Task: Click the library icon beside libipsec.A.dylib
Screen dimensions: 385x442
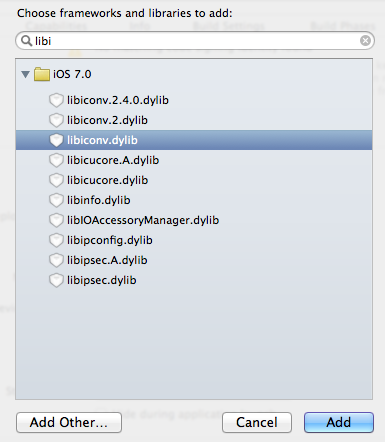Action: pos(56,260)
